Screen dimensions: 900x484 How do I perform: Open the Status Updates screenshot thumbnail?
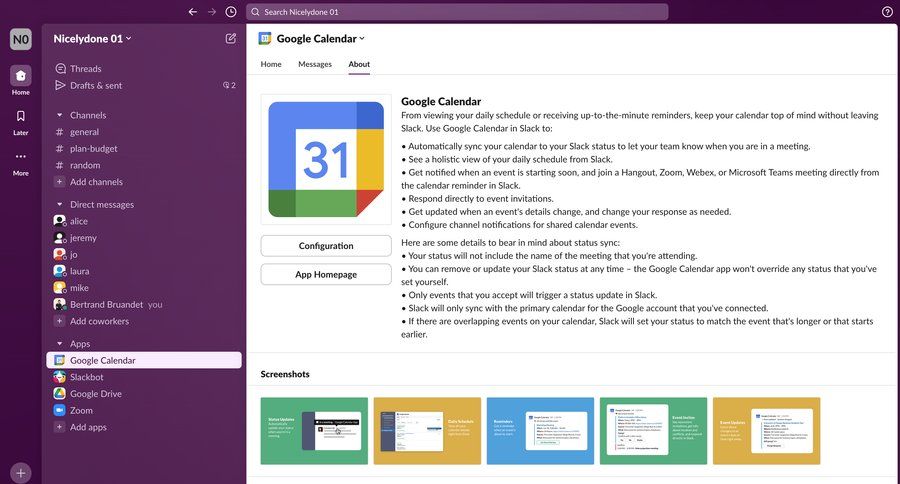[314, 431]
